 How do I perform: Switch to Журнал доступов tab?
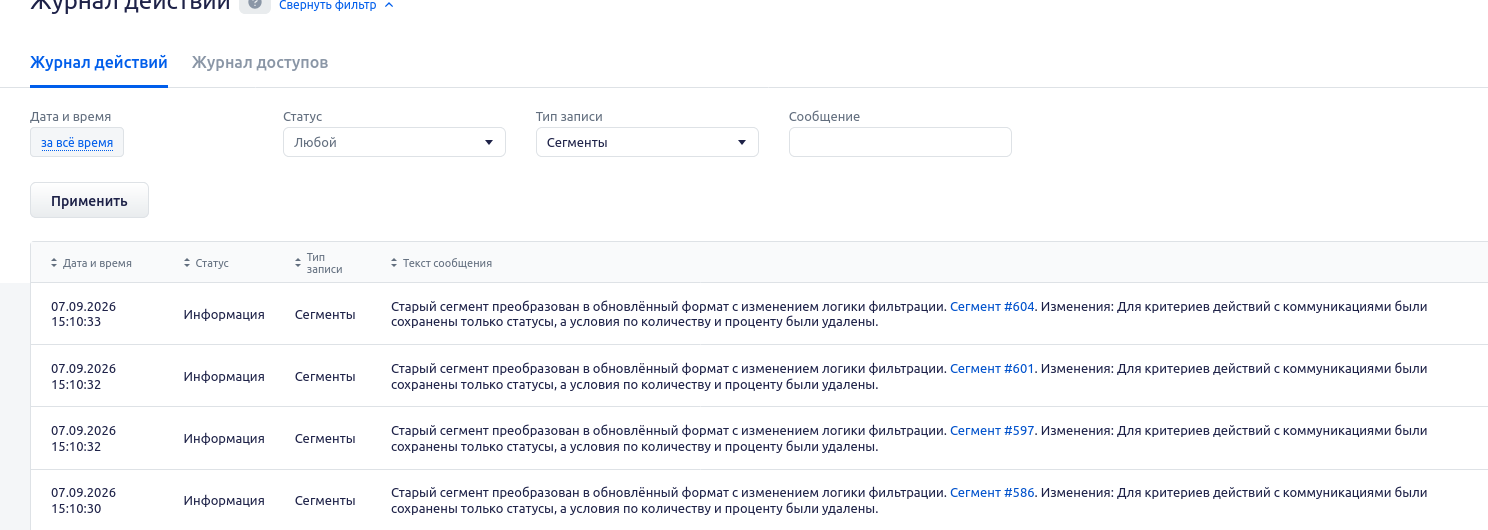(x=260, y=63)
